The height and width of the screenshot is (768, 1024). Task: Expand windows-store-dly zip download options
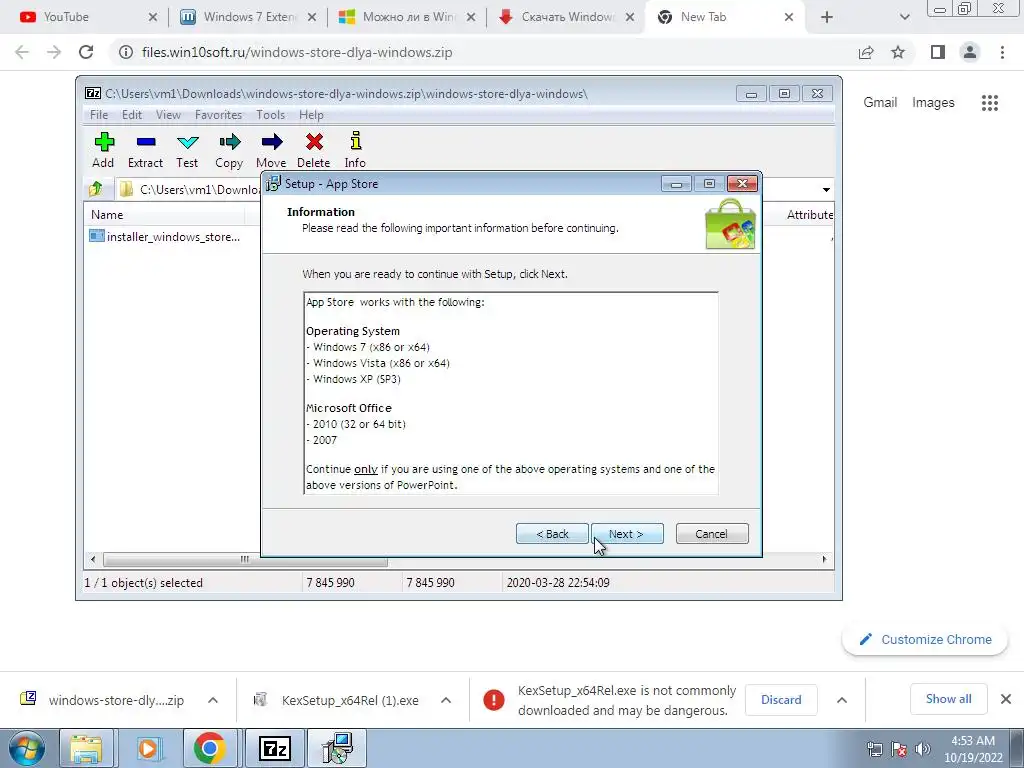(213, 700)
